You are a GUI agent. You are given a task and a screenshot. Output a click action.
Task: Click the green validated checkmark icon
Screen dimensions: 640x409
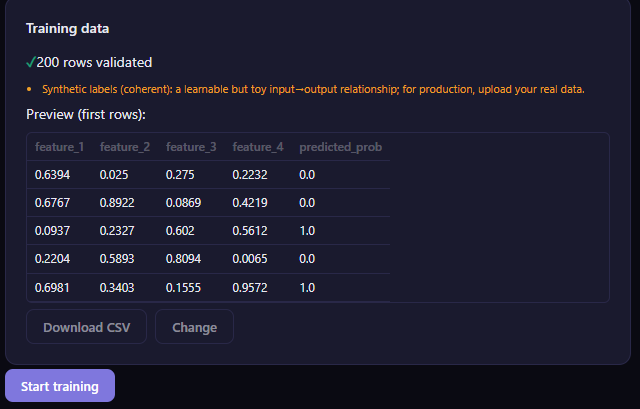31,62
